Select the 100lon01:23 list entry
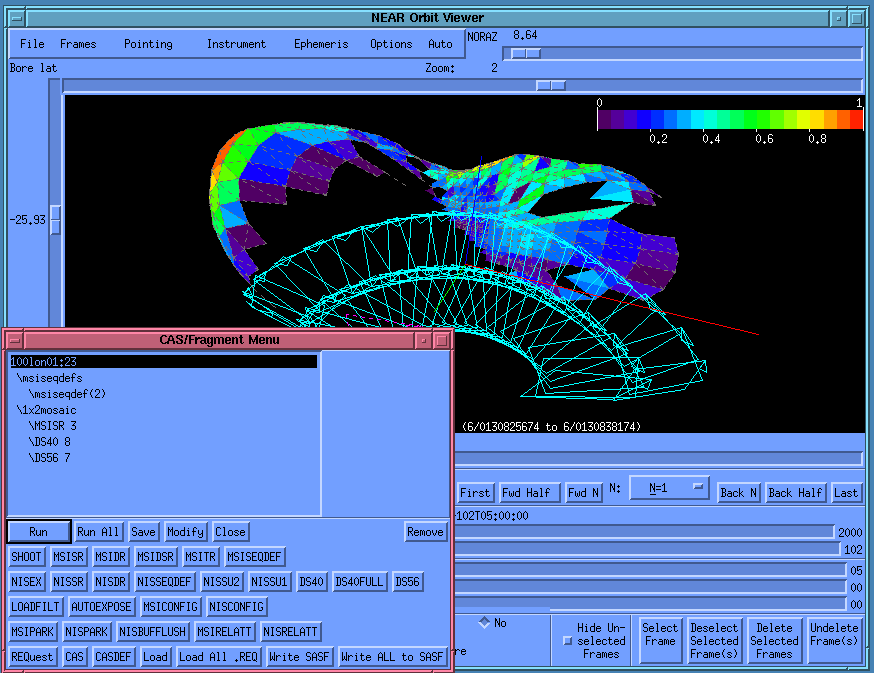The height and width of the screenshot is (673, 874). pyautogui.click(x=164, y=362)
